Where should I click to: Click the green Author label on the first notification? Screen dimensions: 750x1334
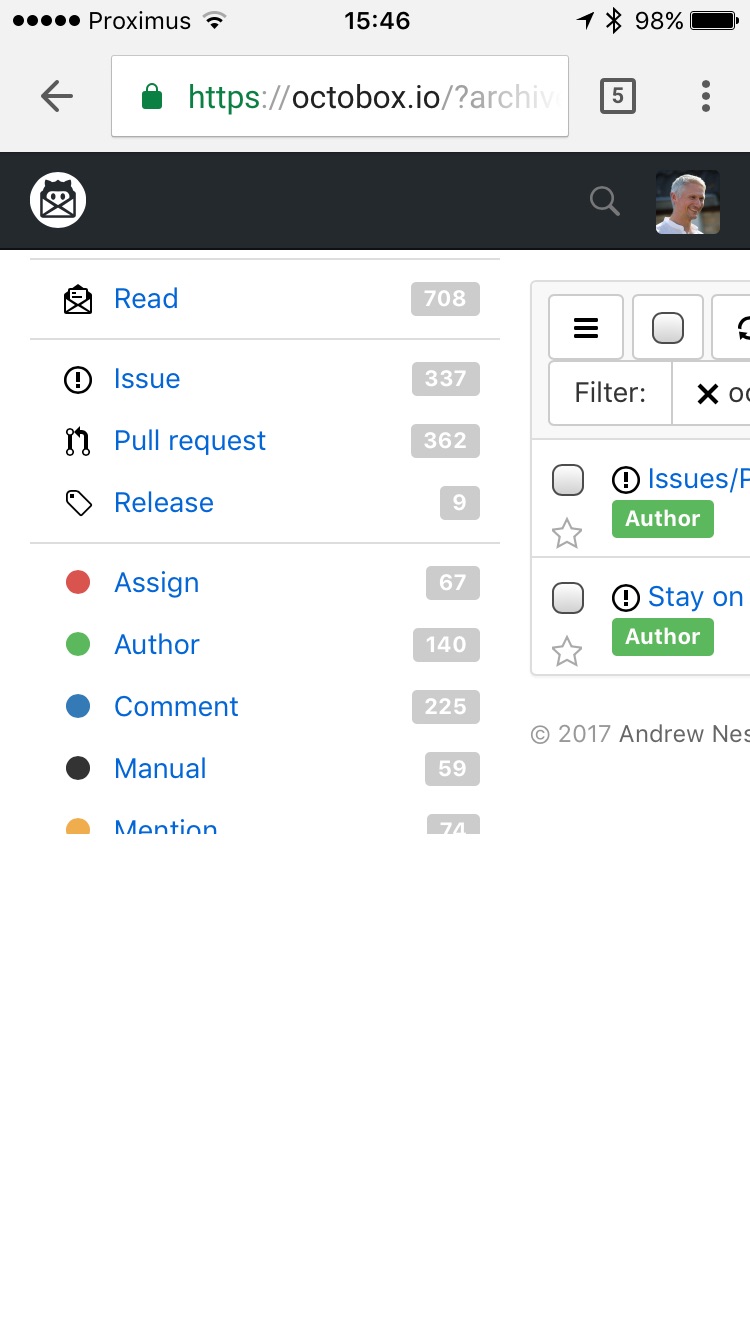662,518
